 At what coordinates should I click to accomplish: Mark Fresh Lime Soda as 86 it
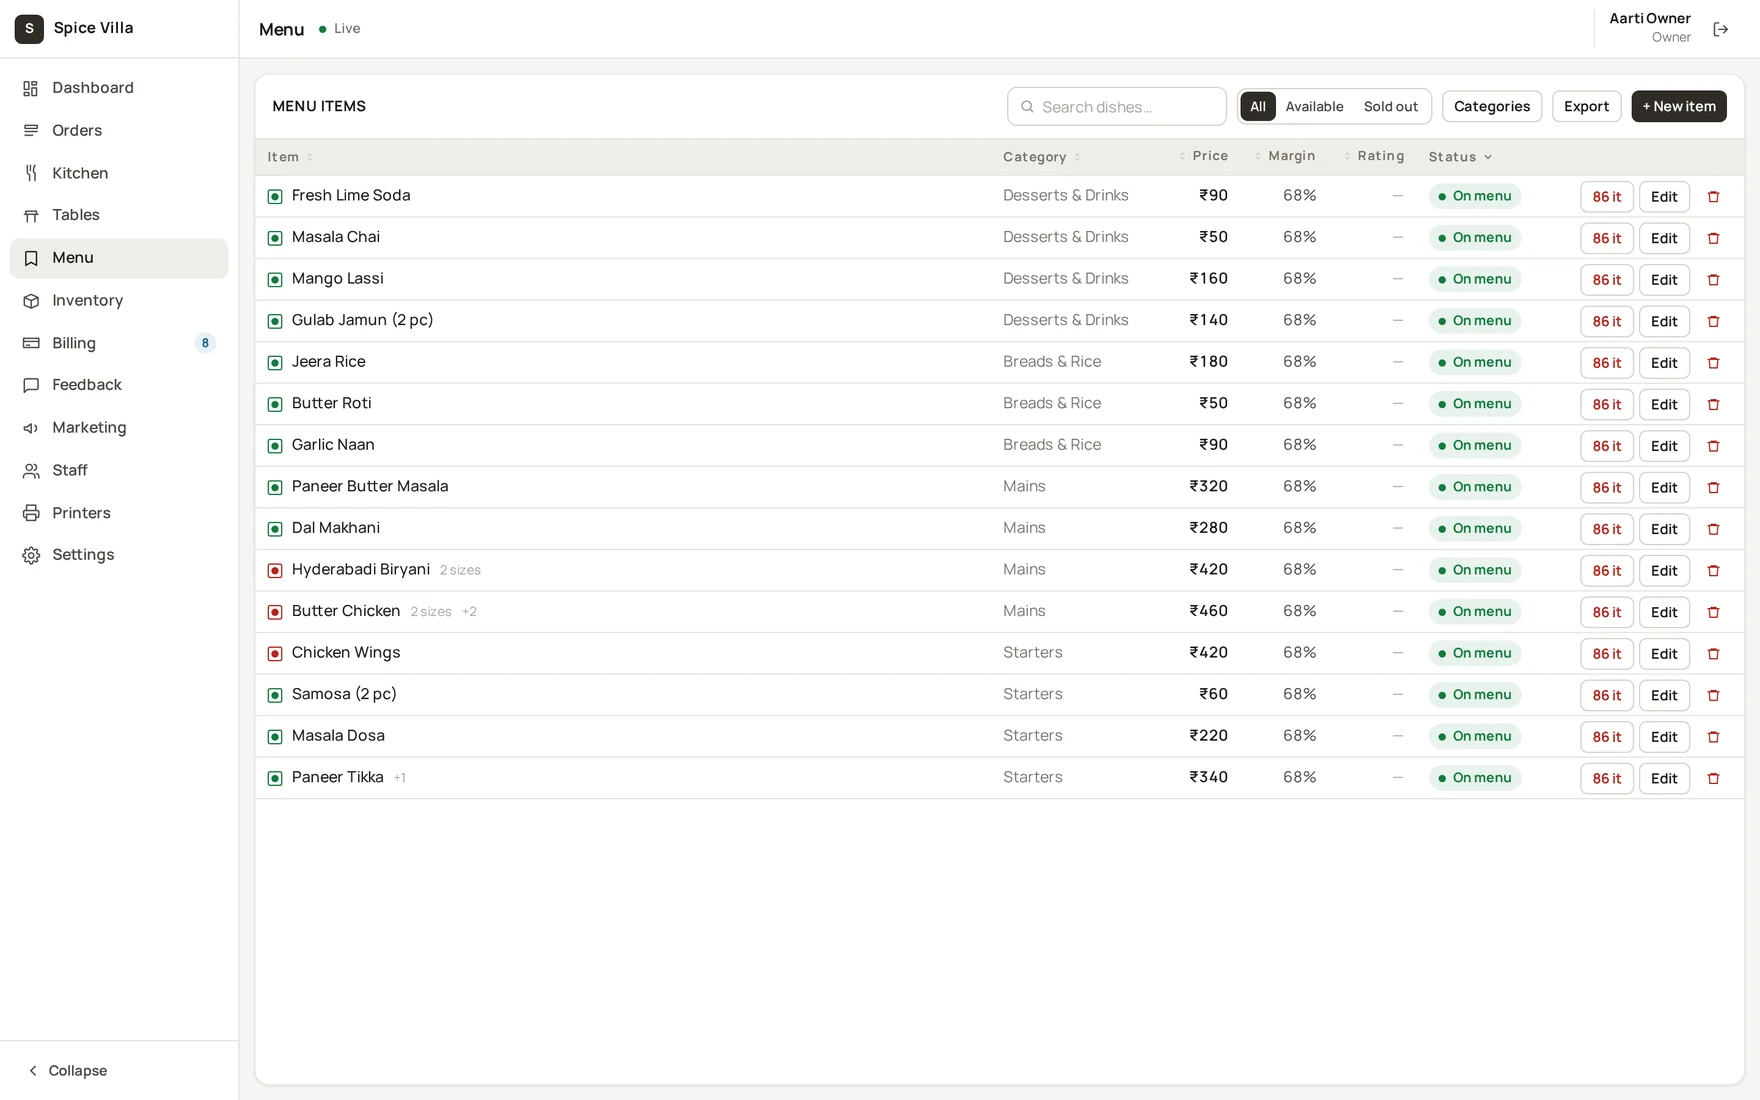1606,197
